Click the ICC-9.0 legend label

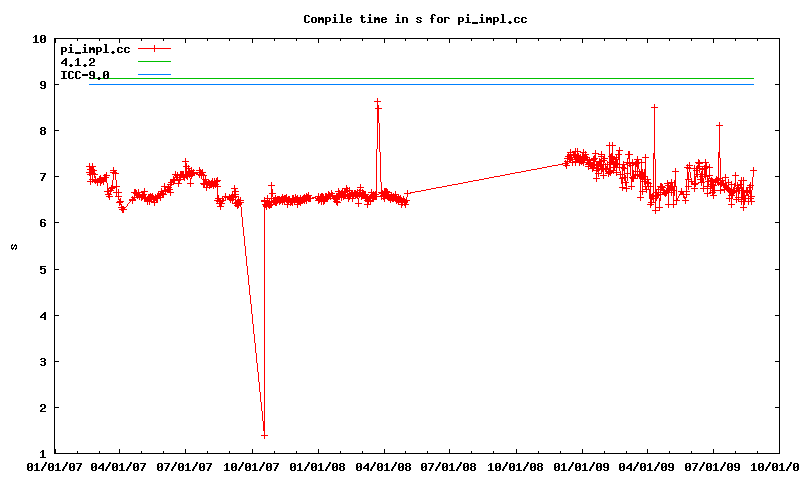[85, 75]
